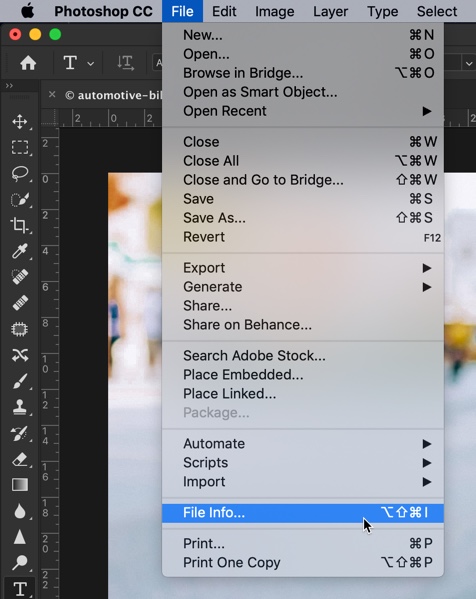Choose New... from File menu

303,35
